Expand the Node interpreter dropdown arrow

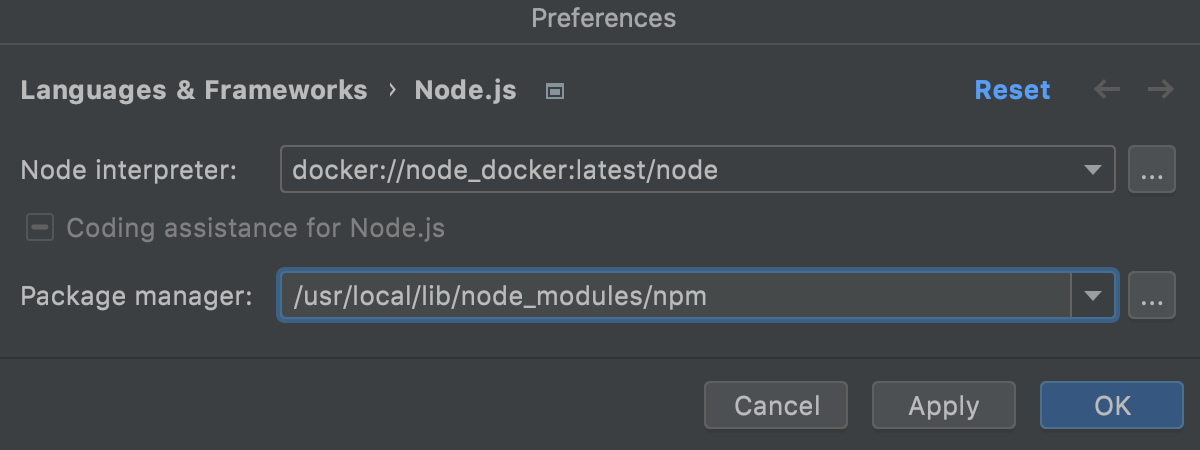tap(1092, 170)
